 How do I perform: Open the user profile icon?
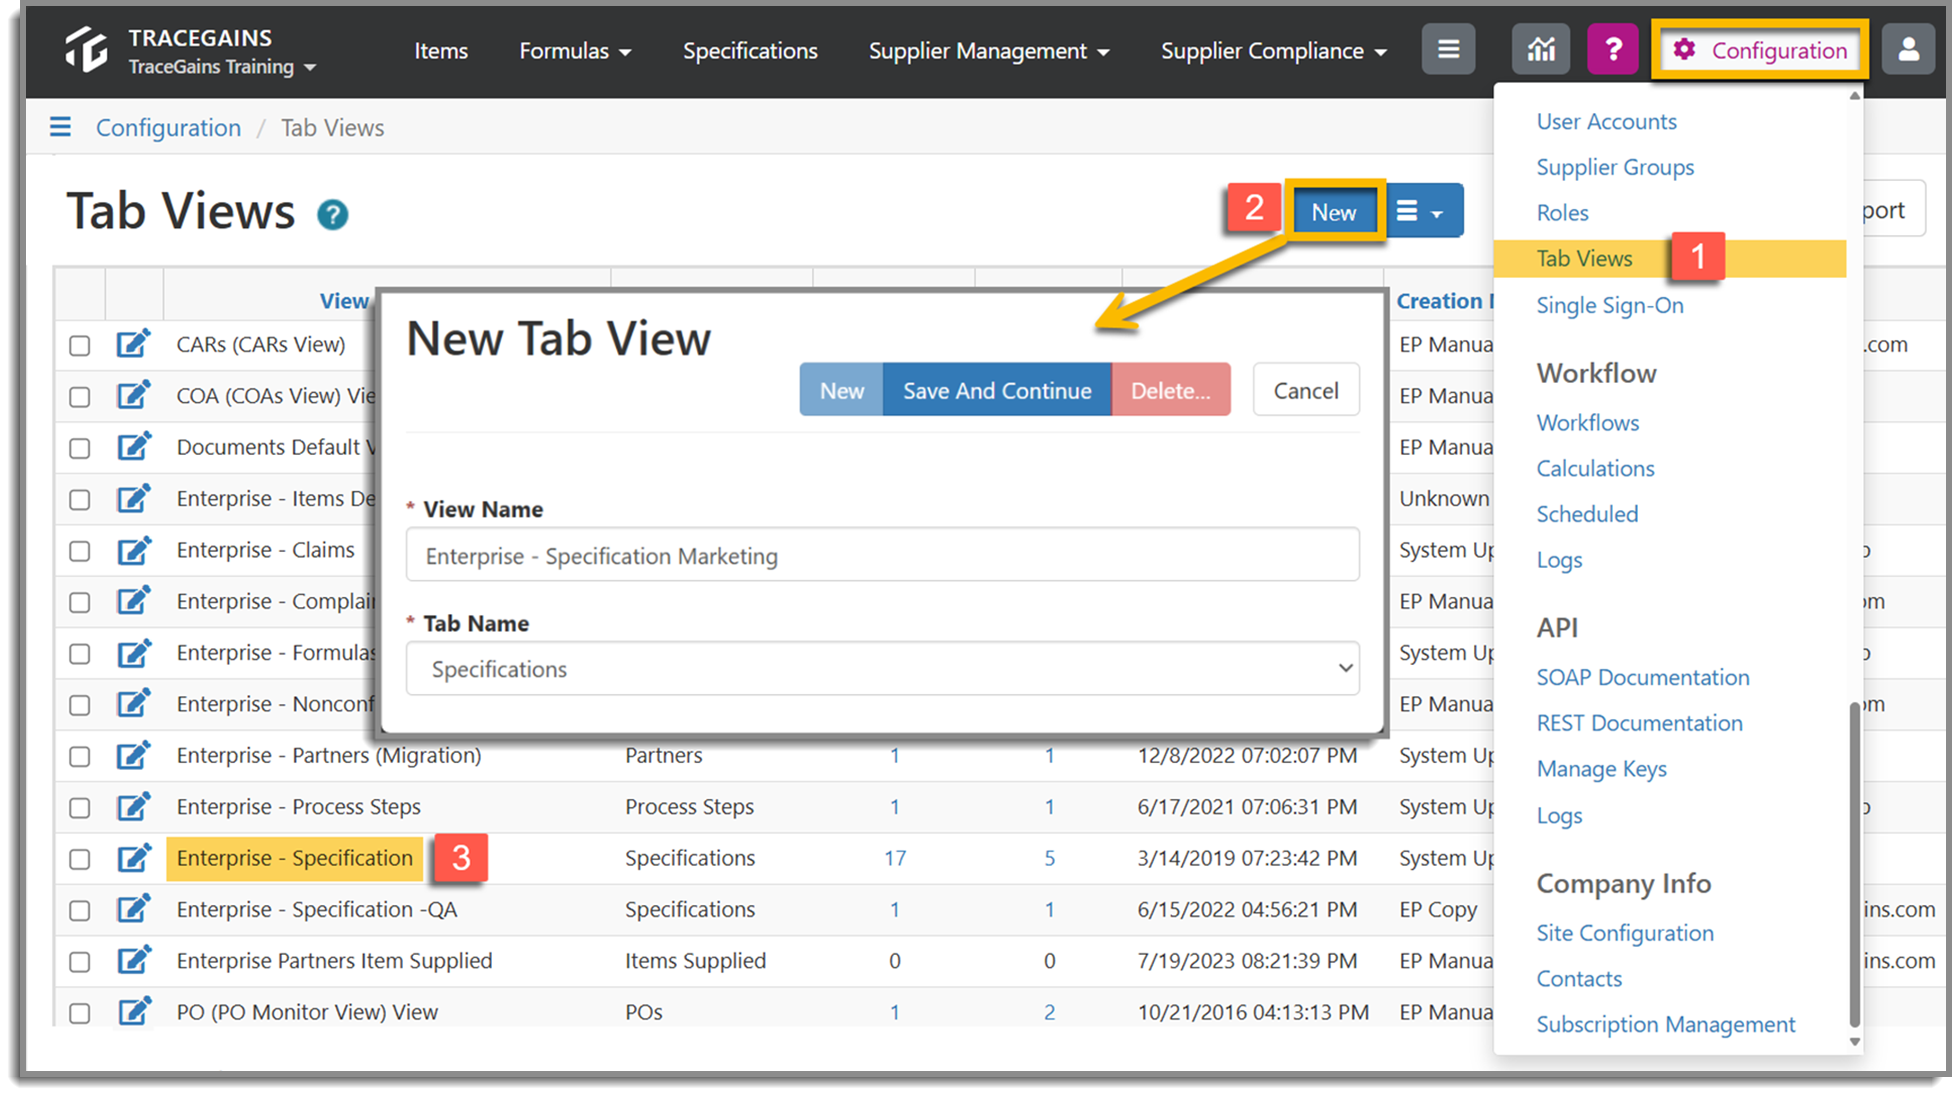[1909, 49]
